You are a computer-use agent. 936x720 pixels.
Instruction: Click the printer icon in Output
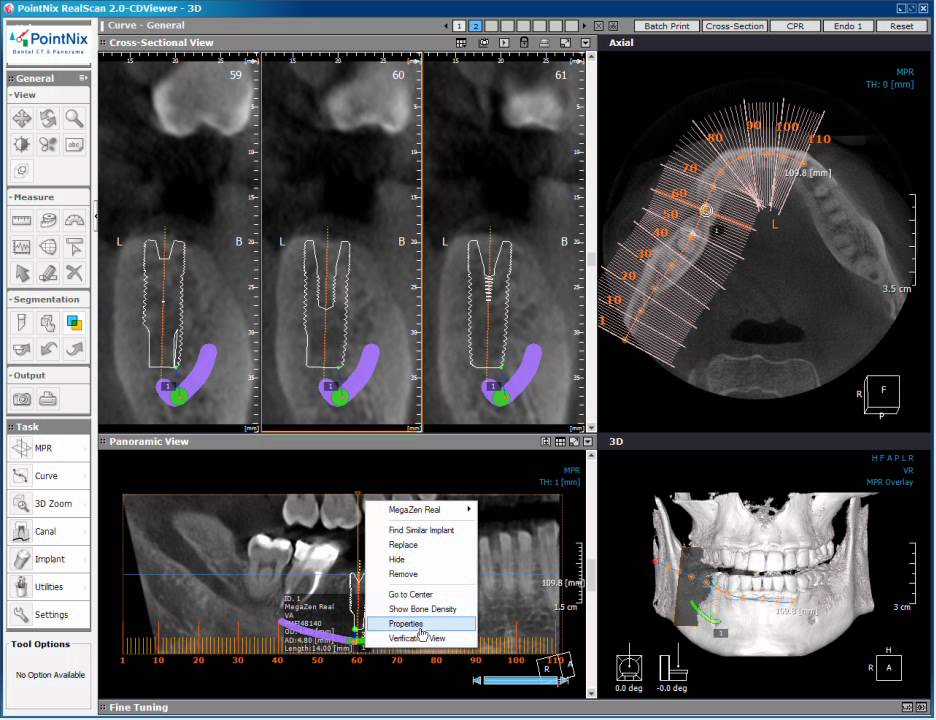click(48, 399)
